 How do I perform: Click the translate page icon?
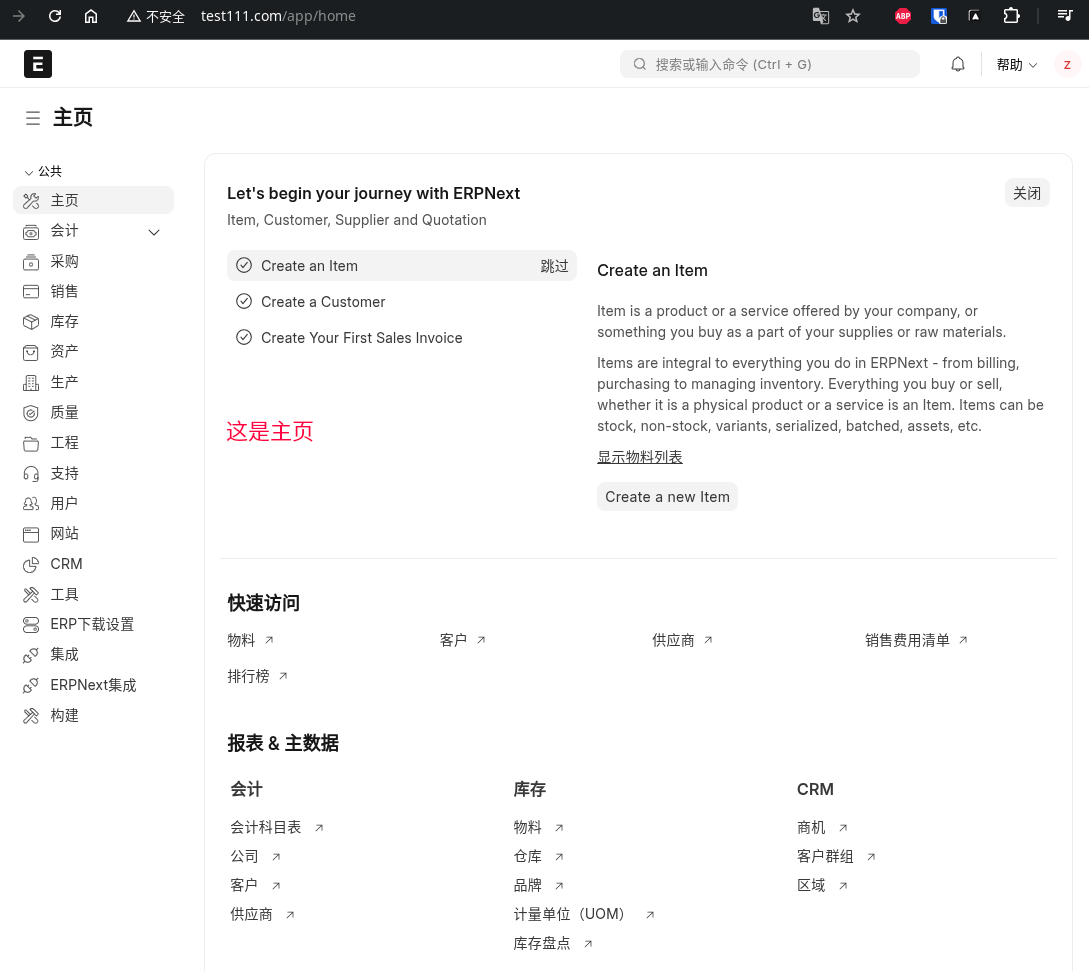(x=820, y=16)
